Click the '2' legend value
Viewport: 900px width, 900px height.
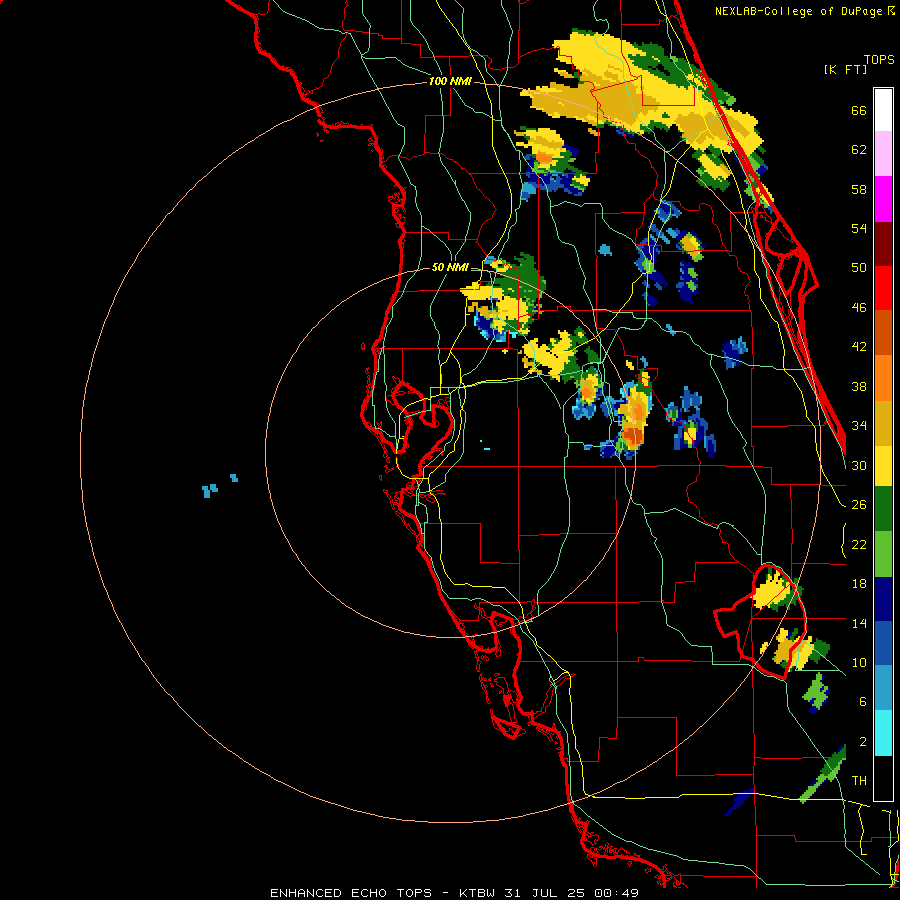[x=863, y=742]
